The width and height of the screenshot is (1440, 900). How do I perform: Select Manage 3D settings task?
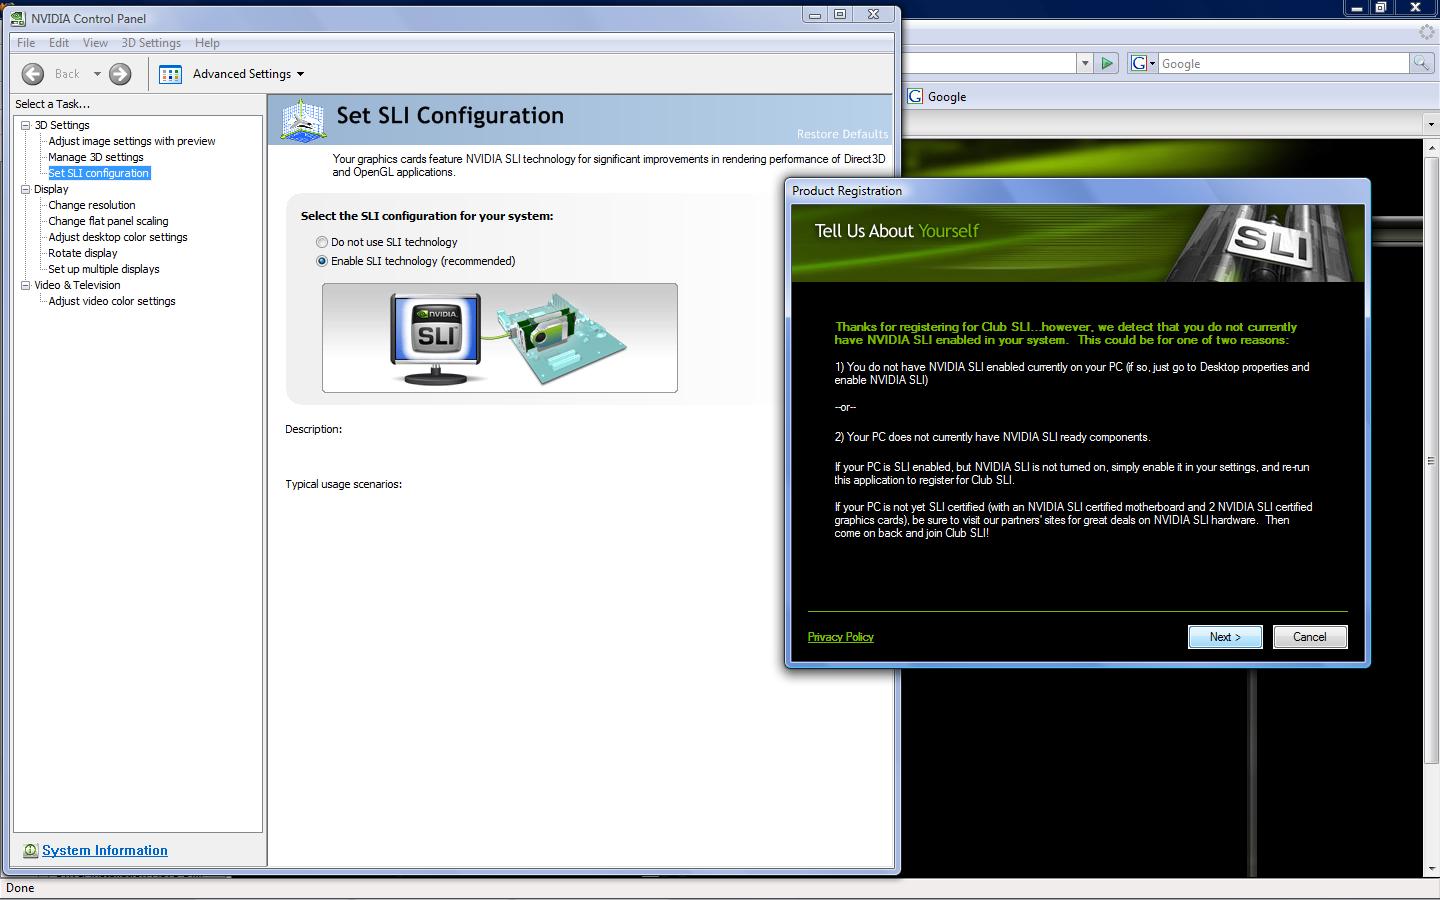[96, 157]
